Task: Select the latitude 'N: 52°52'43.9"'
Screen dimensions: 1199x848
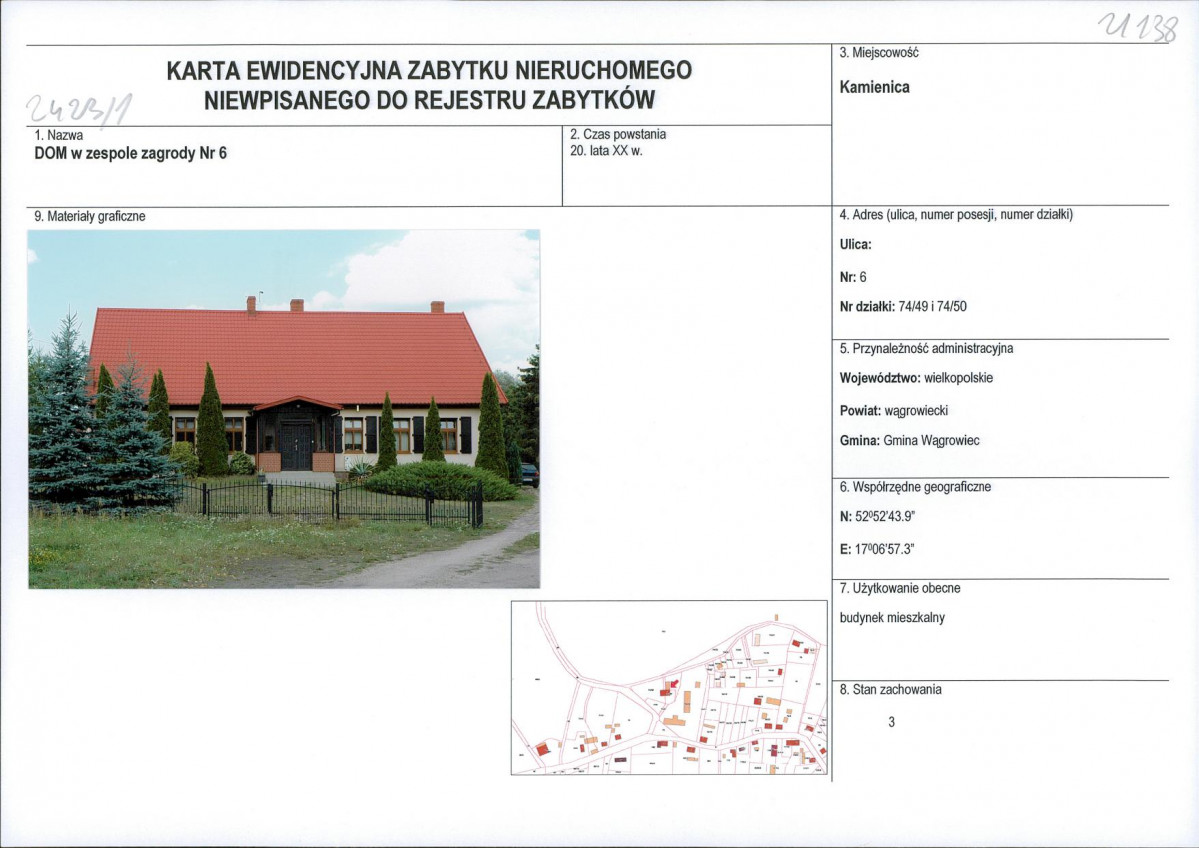Action: point(877,517)
